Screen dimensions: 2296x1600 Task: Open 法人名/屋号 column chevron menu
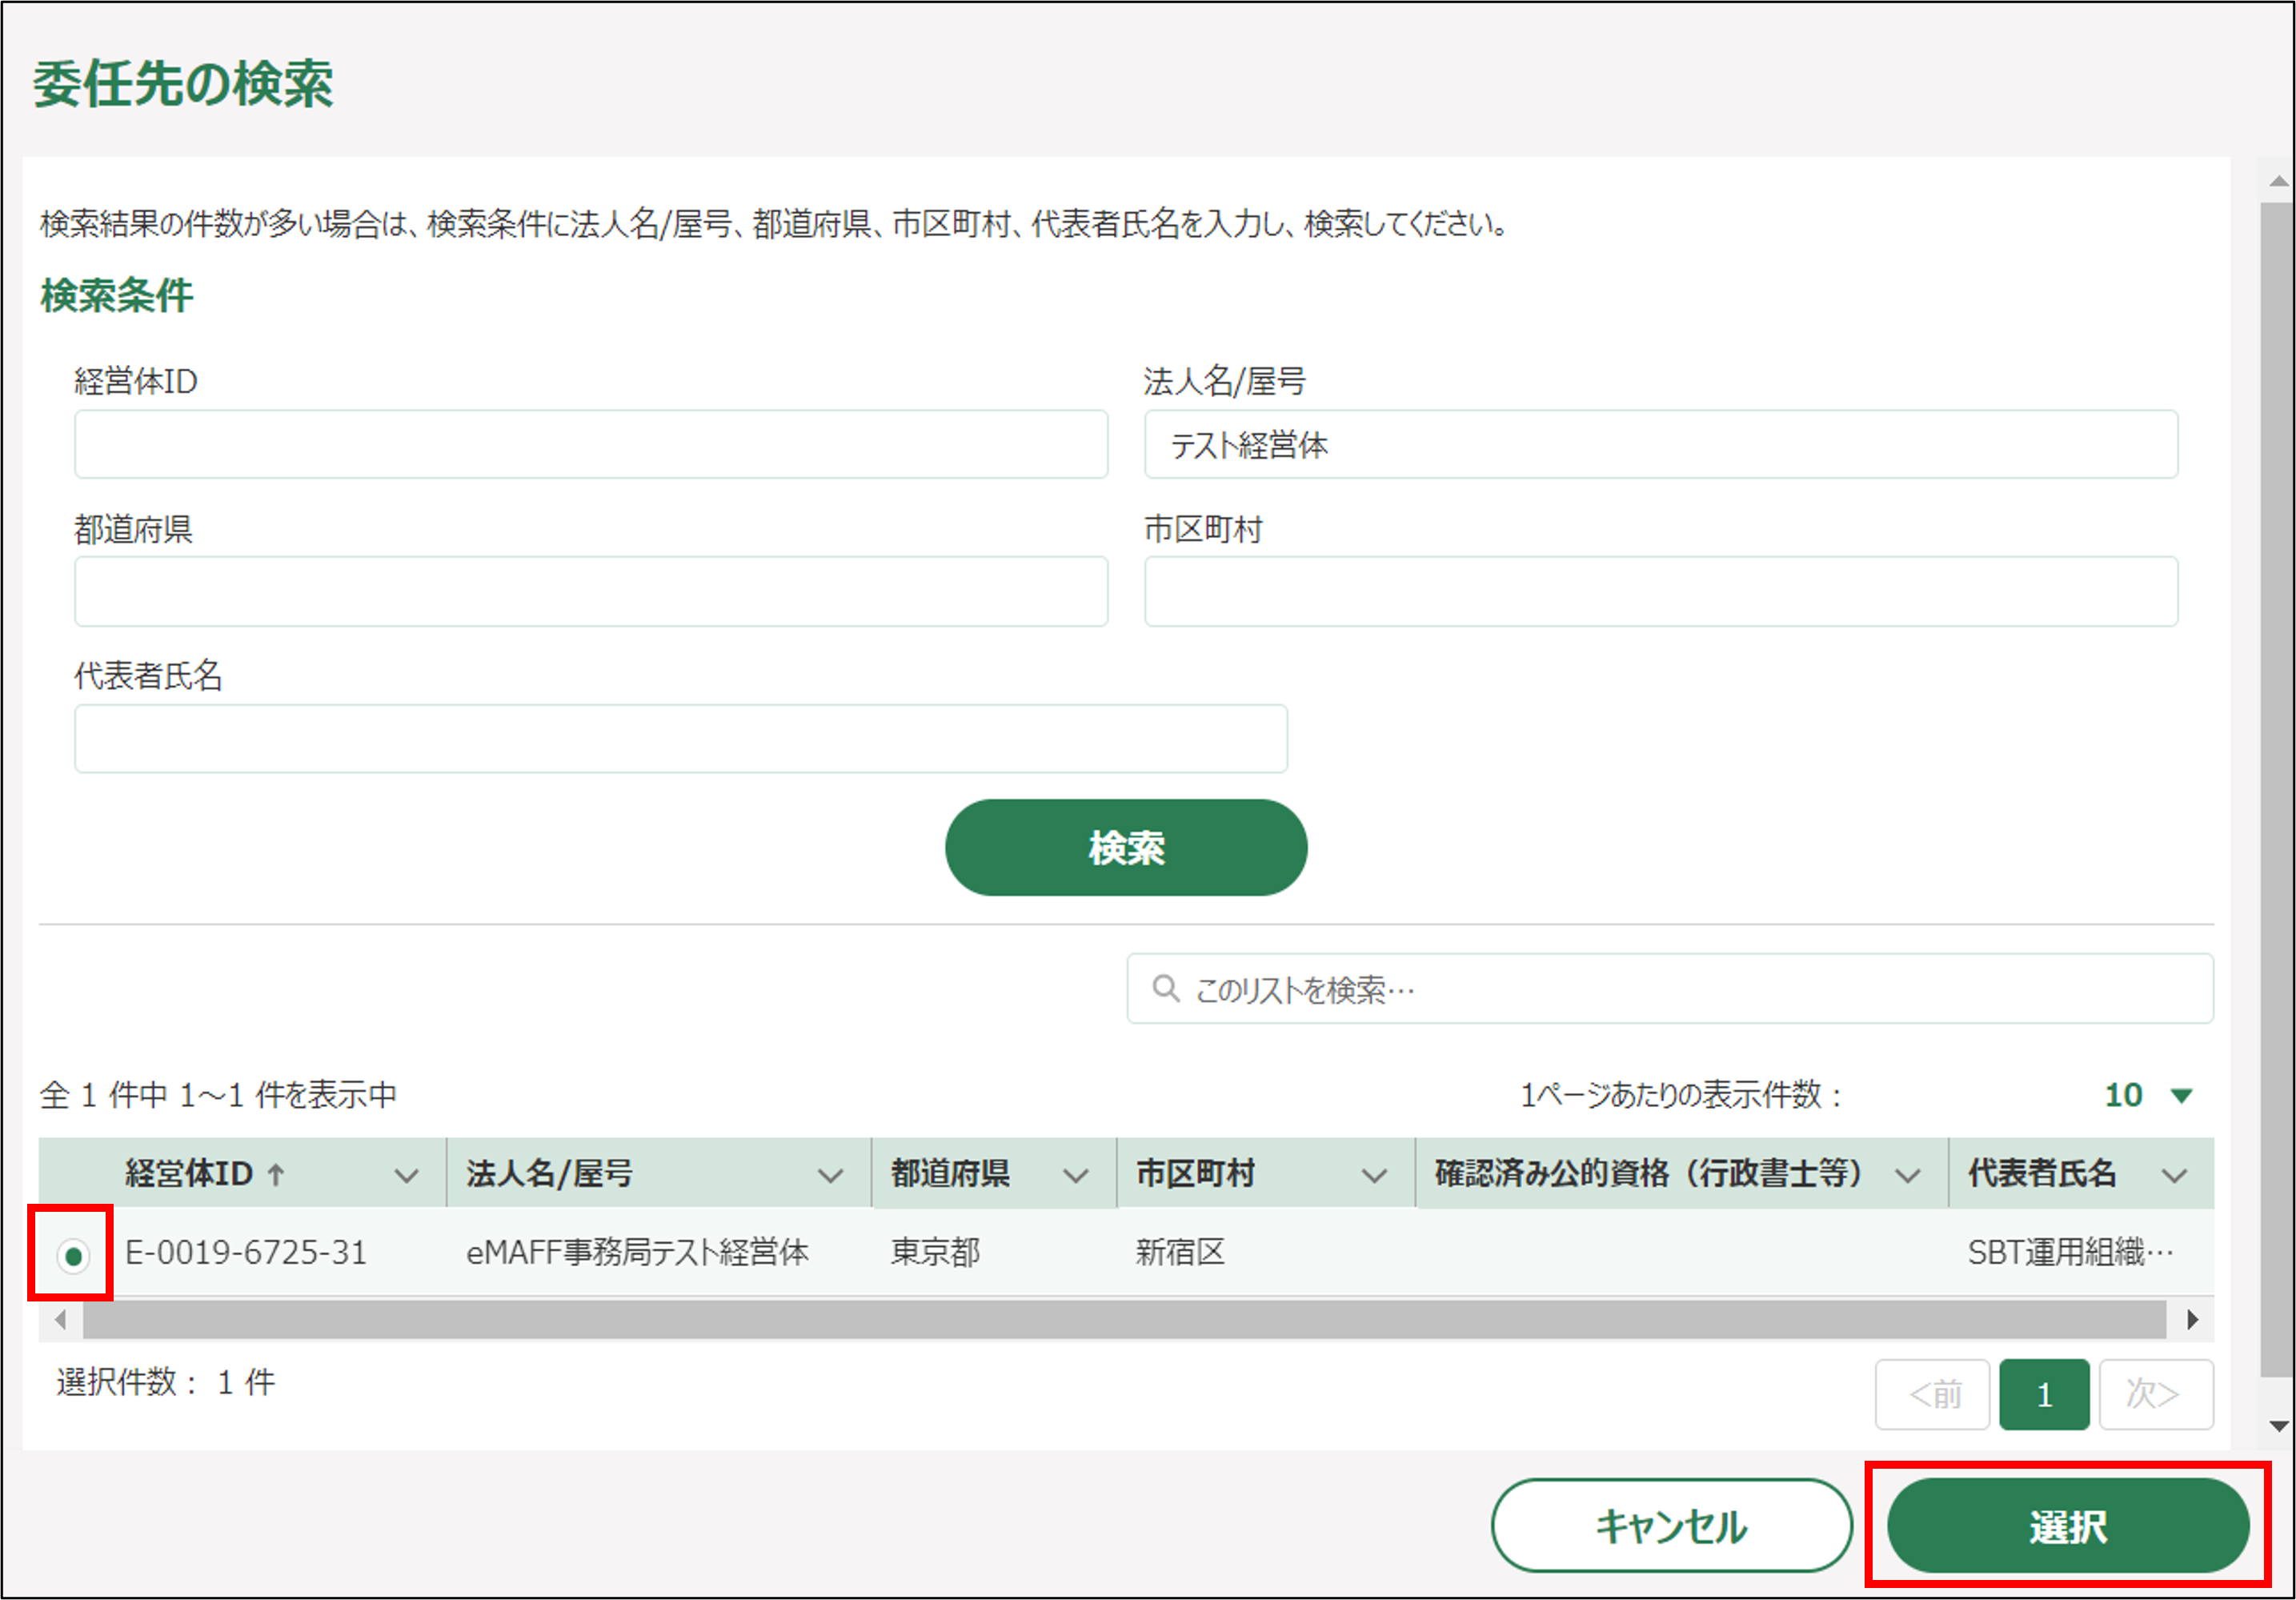(830, 1176)
